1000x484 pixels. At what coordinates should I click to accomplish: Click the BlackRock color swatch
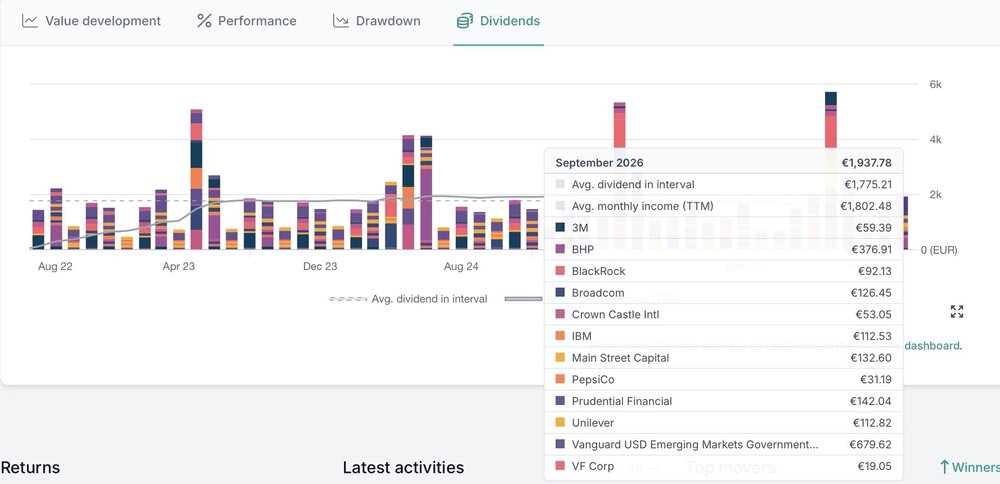[561, 271]
